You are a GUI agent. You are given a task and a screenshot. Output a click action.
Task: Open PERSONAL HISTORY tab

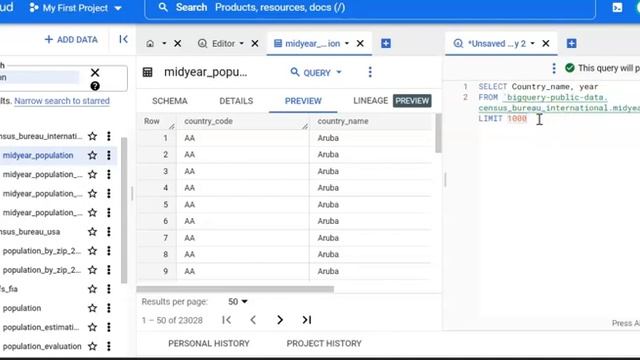pos(209,344)
